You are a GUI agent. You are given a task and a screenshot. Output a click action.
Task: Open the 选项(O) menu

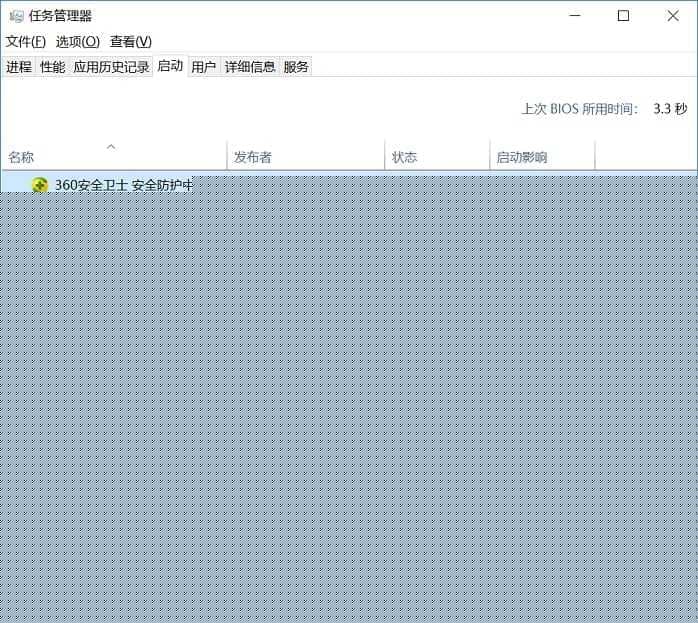click(77, 42)
